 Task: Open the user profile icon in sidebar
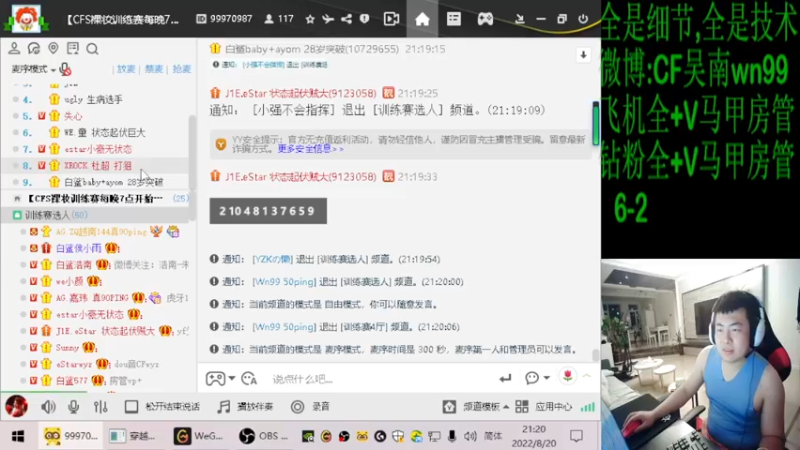click(x=14, y=48)
